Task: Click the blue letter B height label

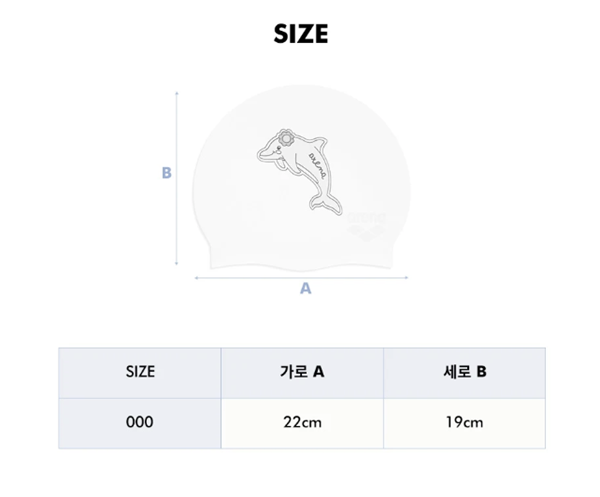Action: (x=167, y=172)
